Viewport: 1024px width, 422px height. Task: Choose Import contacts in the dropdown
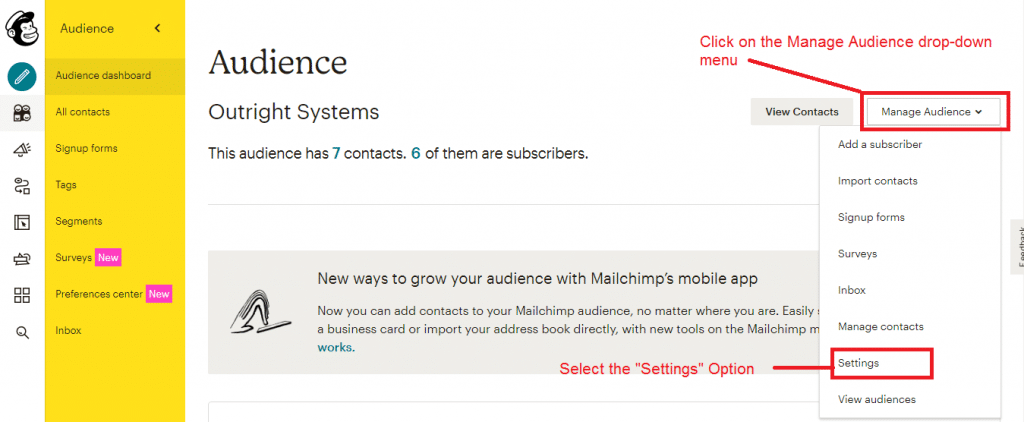click(877, 181)
